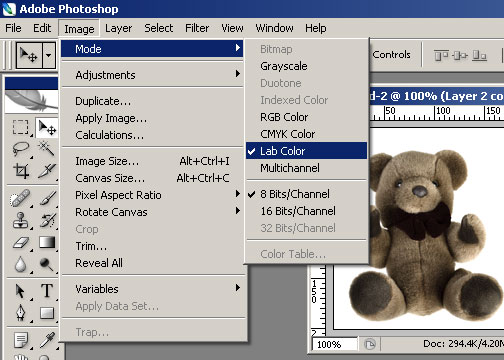The image size is (504, 360).
Task: Select the Brush tool
Action: click(x=47, y=198)
